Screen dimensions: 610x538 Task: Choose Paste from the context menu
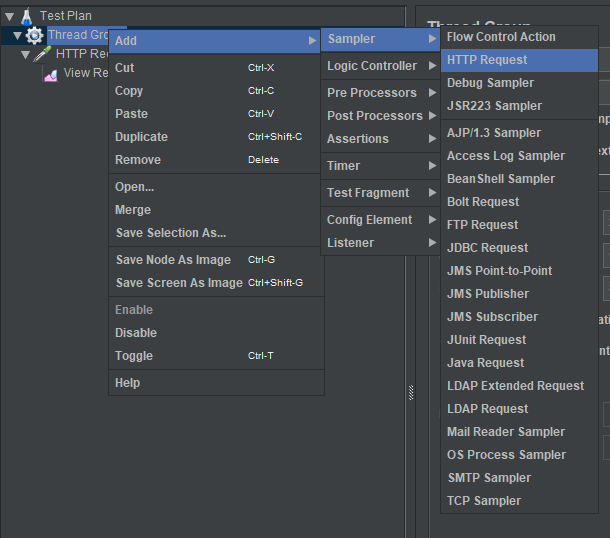tap(216, 114)
